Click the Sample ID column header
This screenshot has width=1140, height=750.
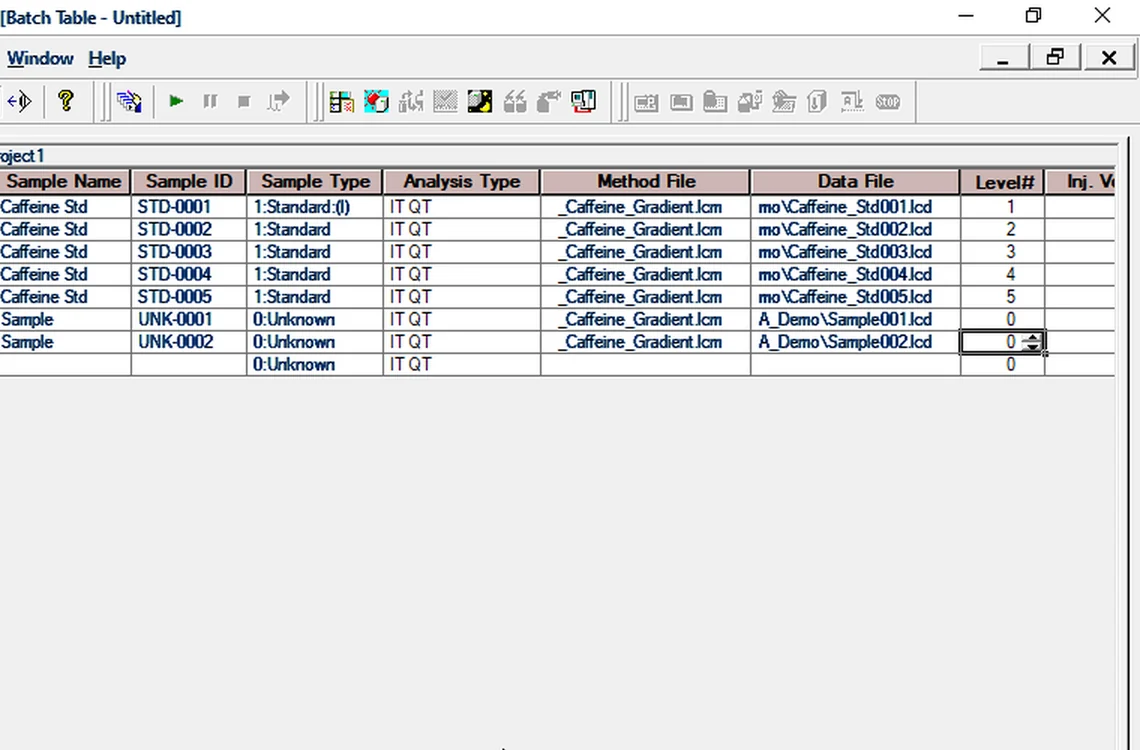coord(189,182)
